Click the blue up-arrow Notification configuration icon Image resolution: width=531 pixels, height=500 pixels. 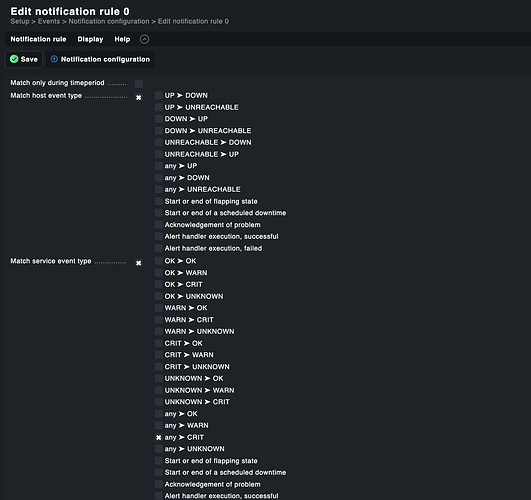(x=54, y=59)
